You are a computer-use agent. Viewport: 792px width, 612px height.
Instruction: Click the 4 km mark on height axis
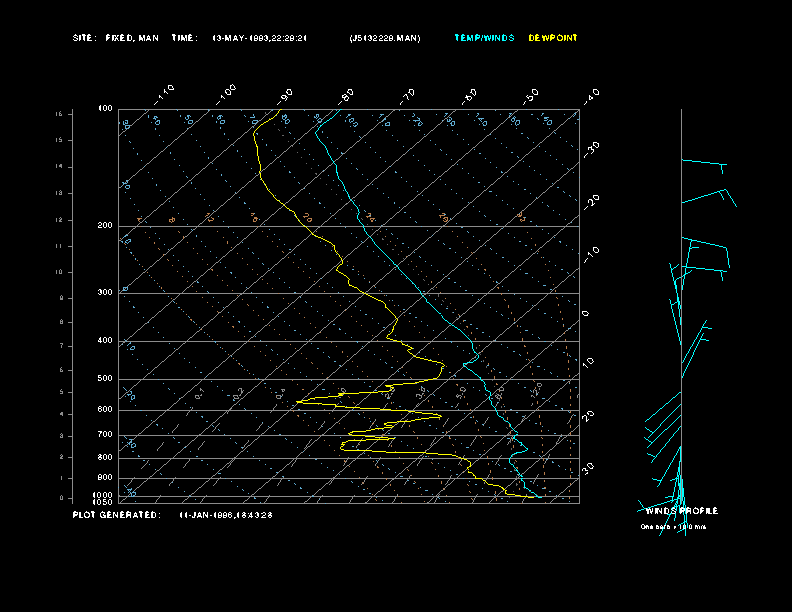click(61, 415)
